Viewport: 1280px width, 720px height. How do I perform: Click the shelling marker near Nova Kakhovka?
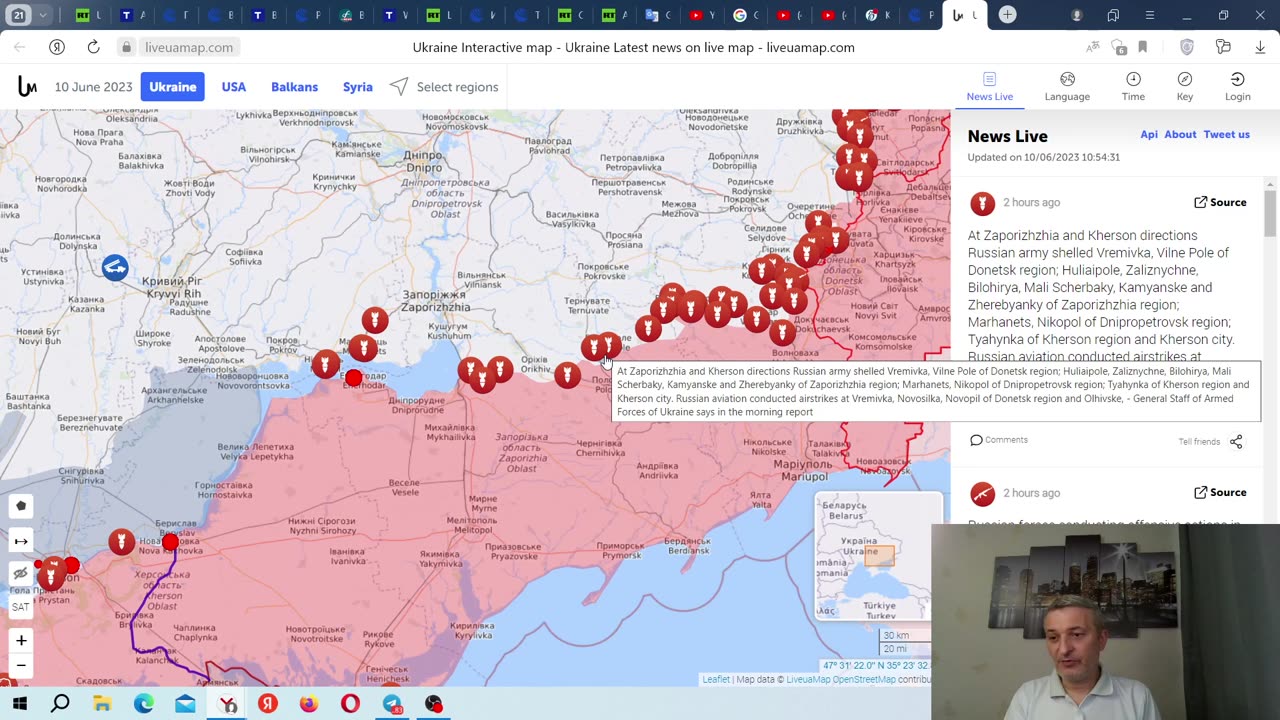coord(121,542)
